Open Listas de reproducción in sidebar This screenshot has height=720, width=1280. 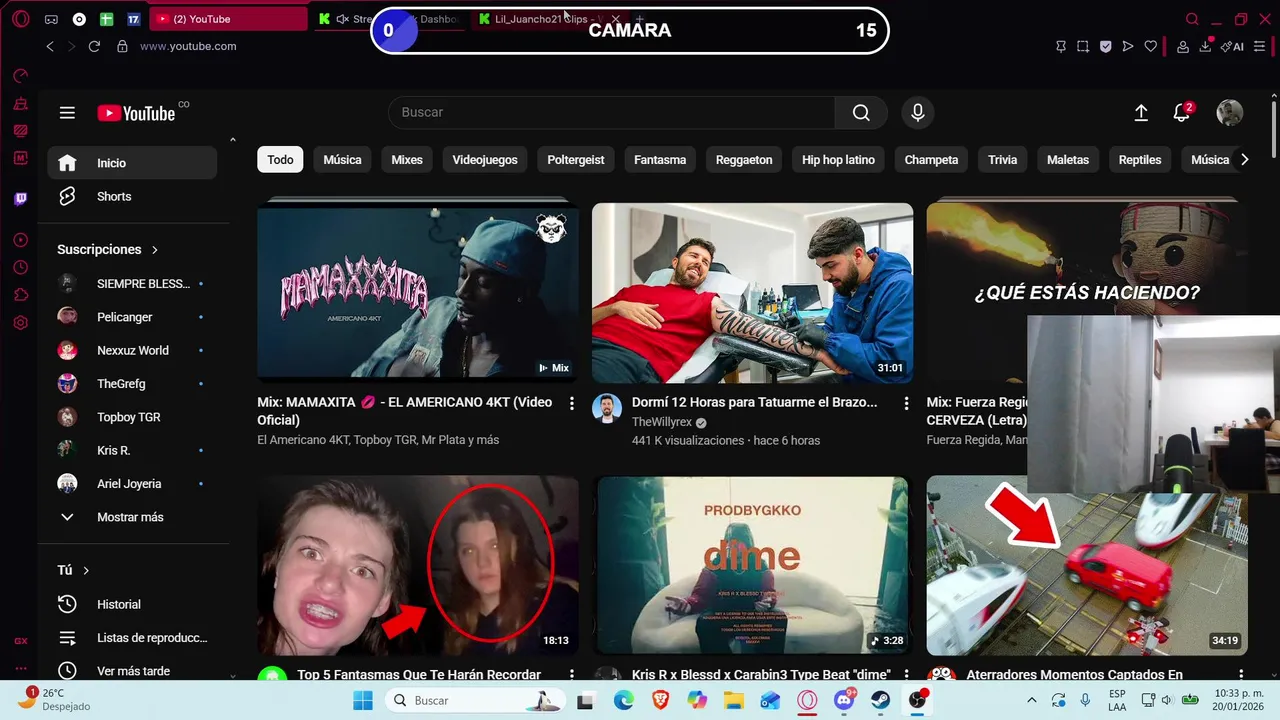132,638
